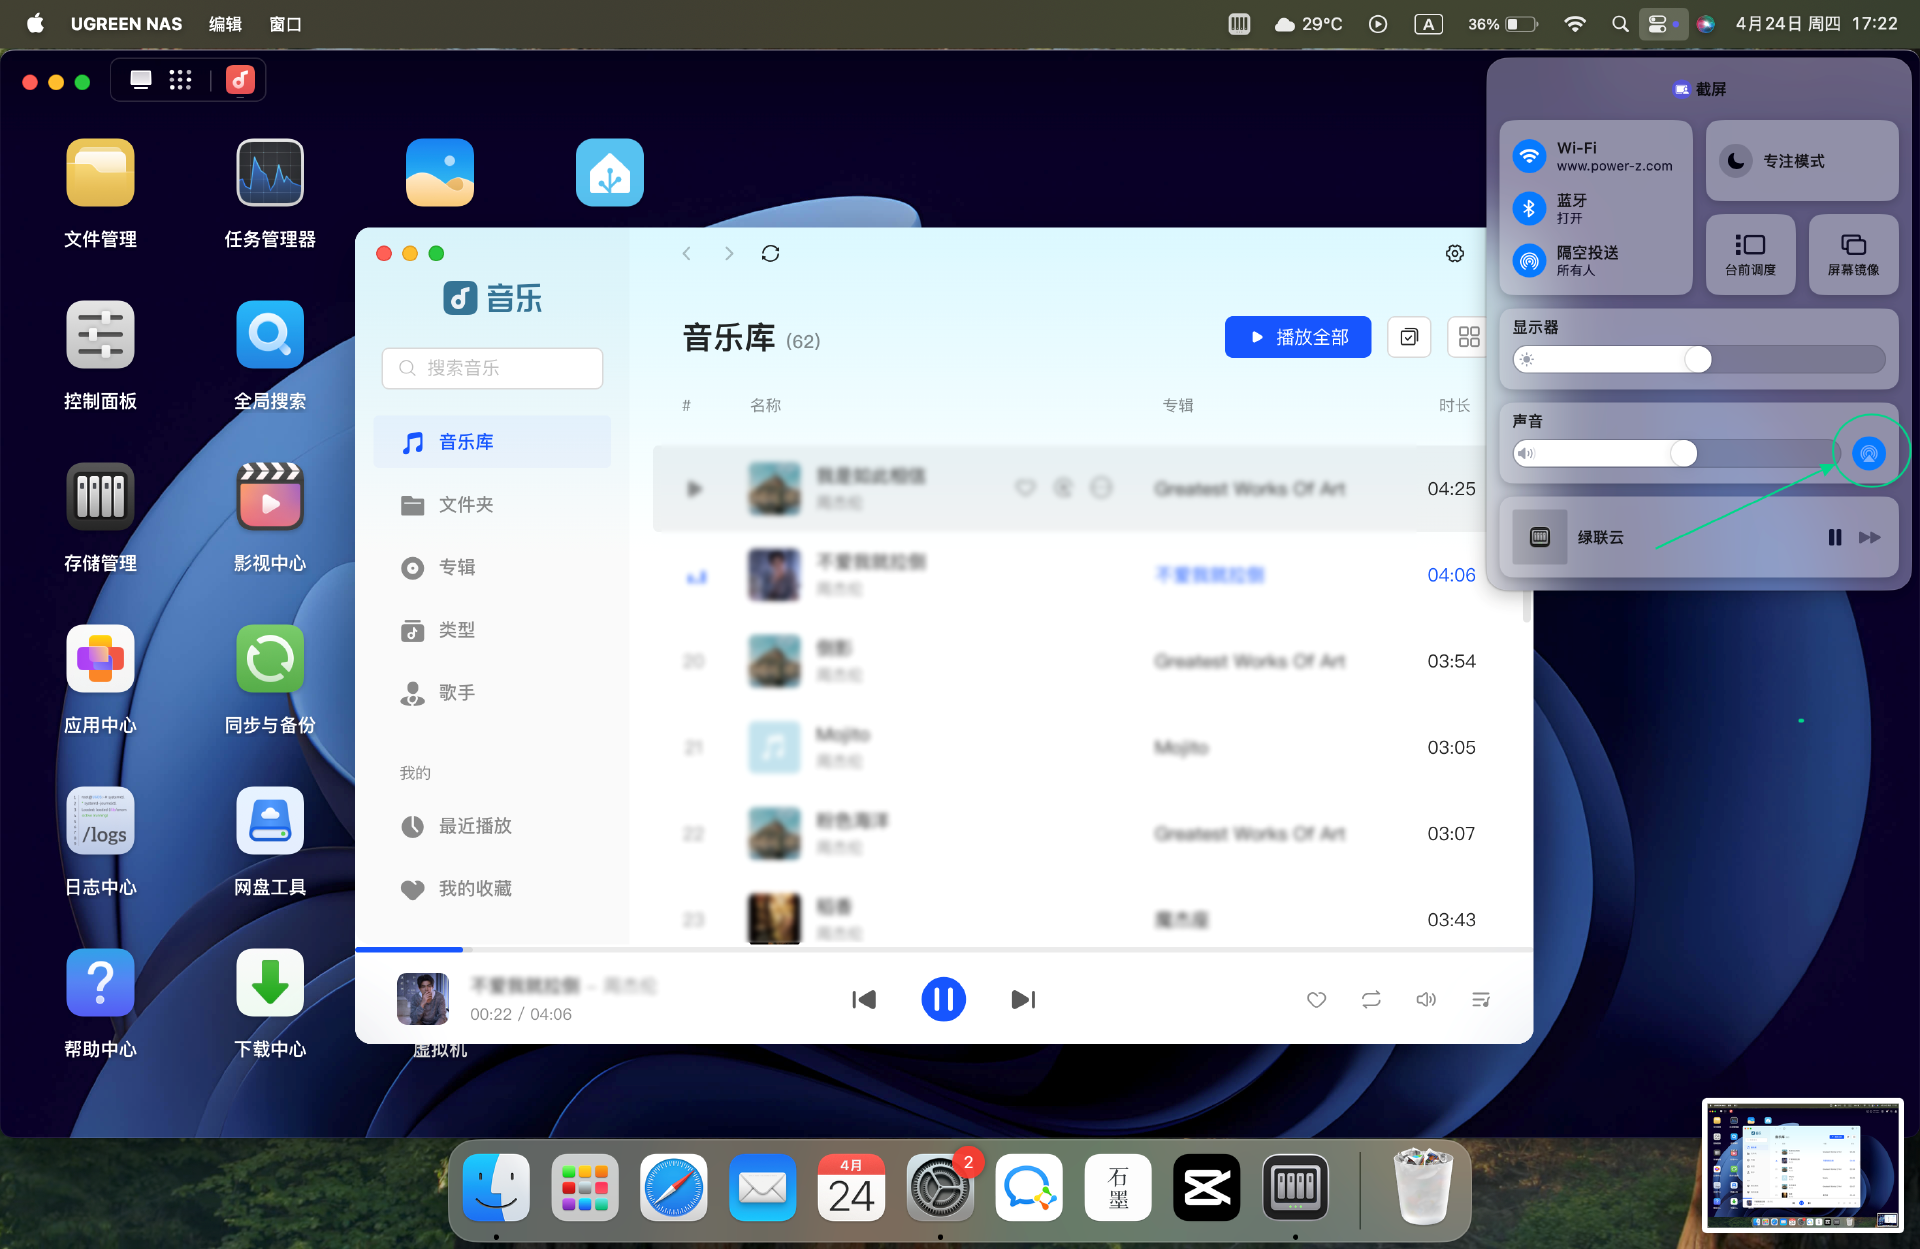1920x1249 pixels.
Task: Open the 窗口 menu in menu bar
Action: click(286, 24)
